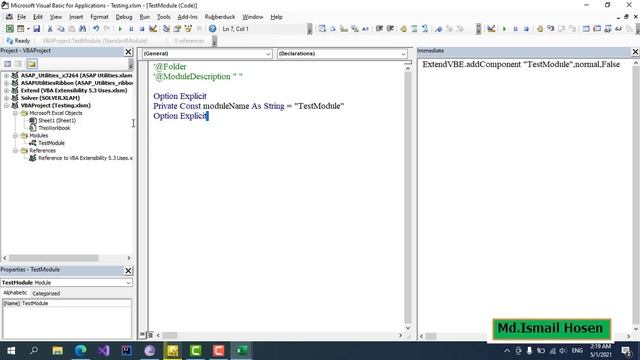The height and width of the screenshot is (360, 640).
Task: Open the Locals Window icon in Debug toolbar
Action: tap(586, 29)
